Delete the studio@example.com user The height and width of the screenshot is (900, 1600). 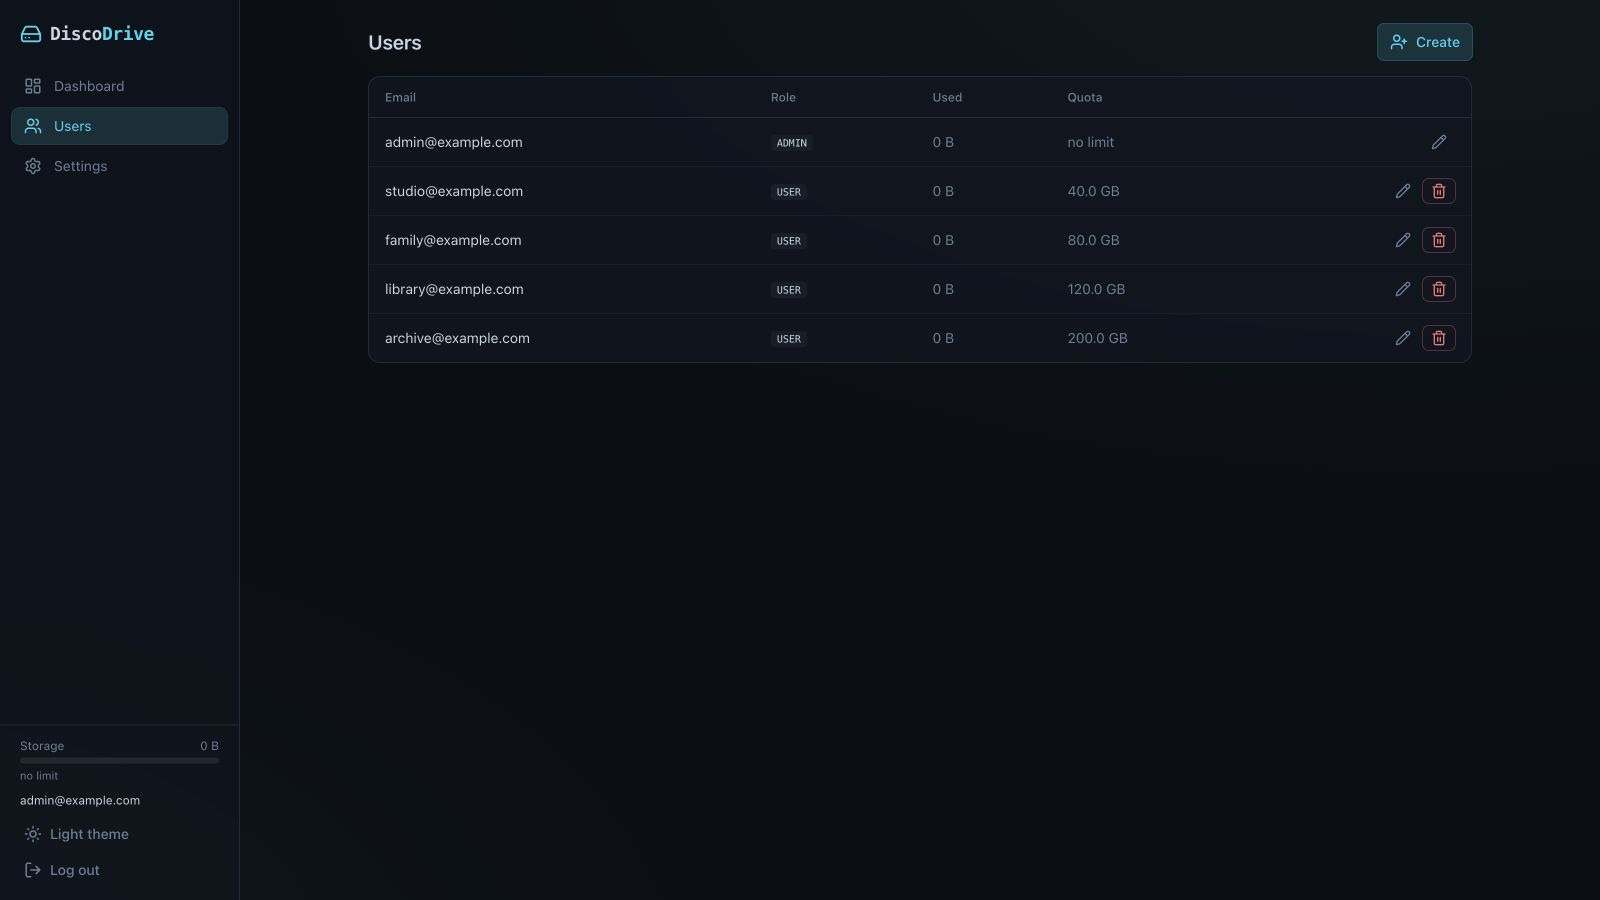pos(1438,191)
